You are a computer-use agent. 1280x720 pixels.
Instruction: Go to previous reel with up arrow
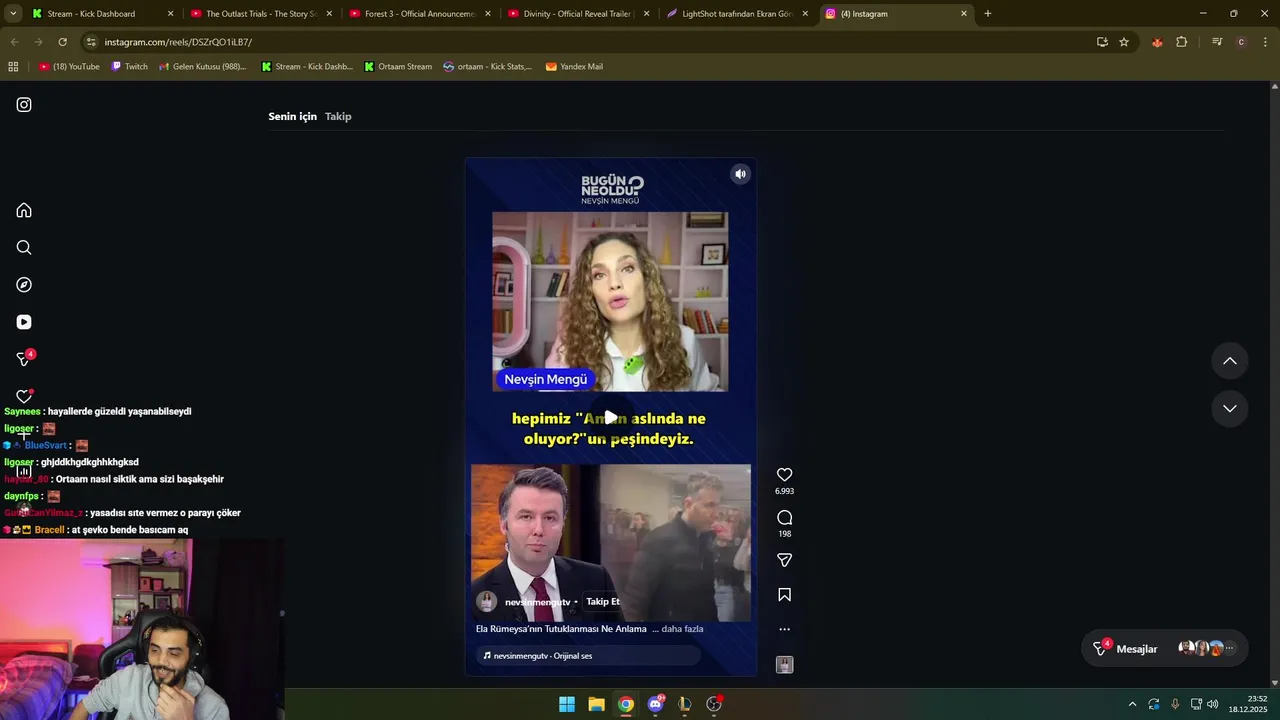tap(1230, 361)
